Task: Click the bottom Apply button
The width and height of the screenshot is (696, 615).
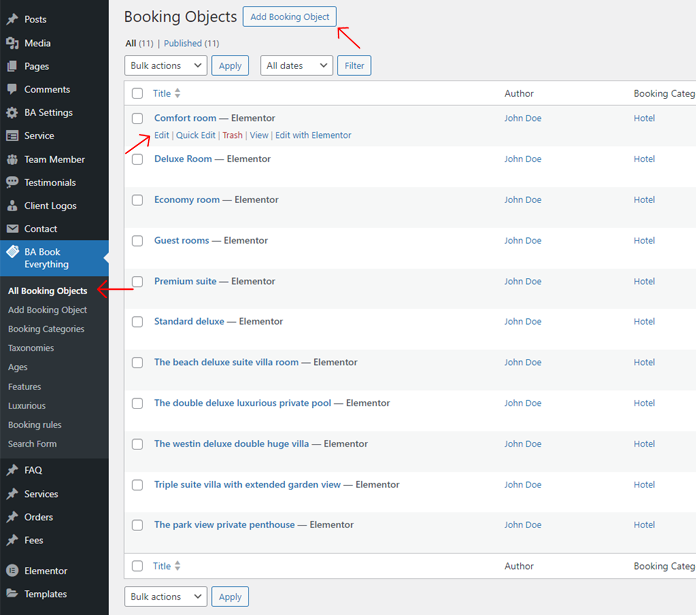Action: pos(230,597)
